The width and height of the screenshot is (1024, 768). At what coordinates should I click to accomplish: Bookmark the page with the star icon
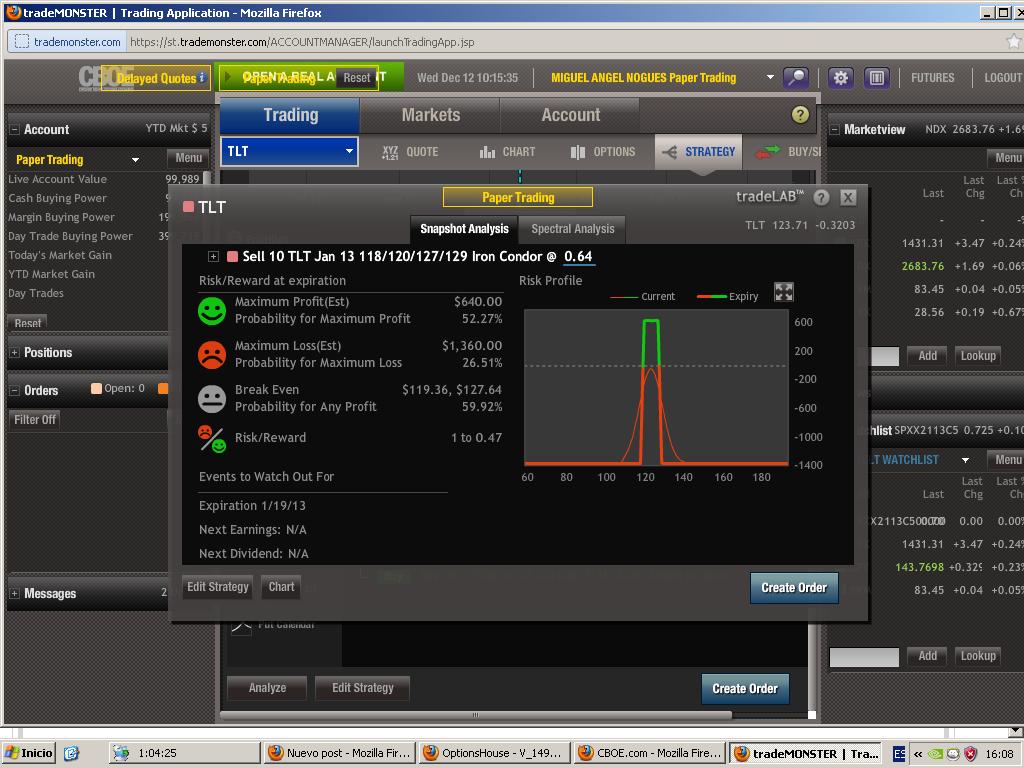1014,42
